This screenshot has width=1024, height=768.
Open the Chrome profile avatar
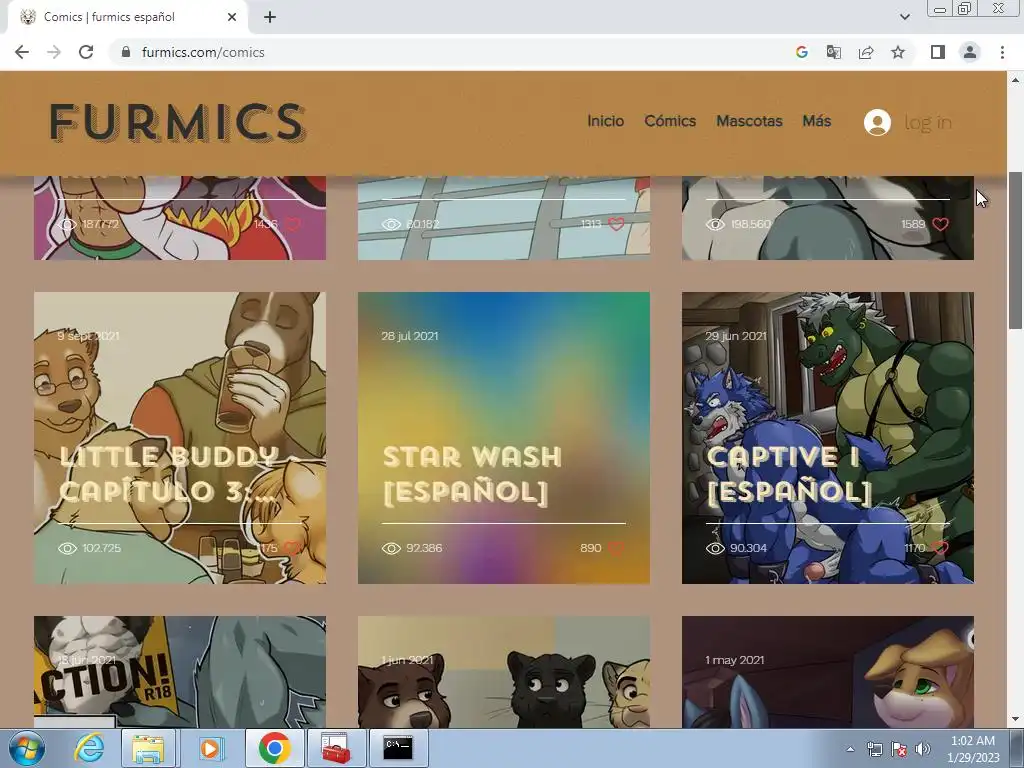pos(970,52)
